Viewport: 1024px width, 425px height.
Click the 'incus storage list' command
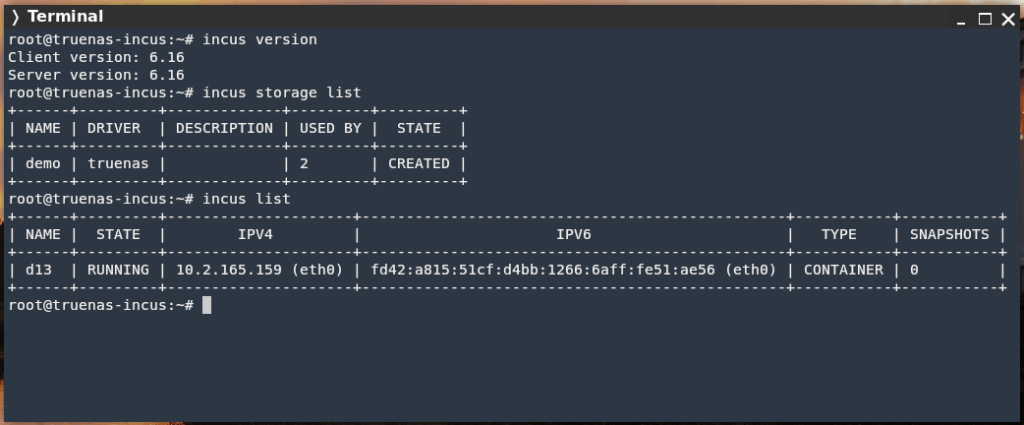(x=281, y=93)
